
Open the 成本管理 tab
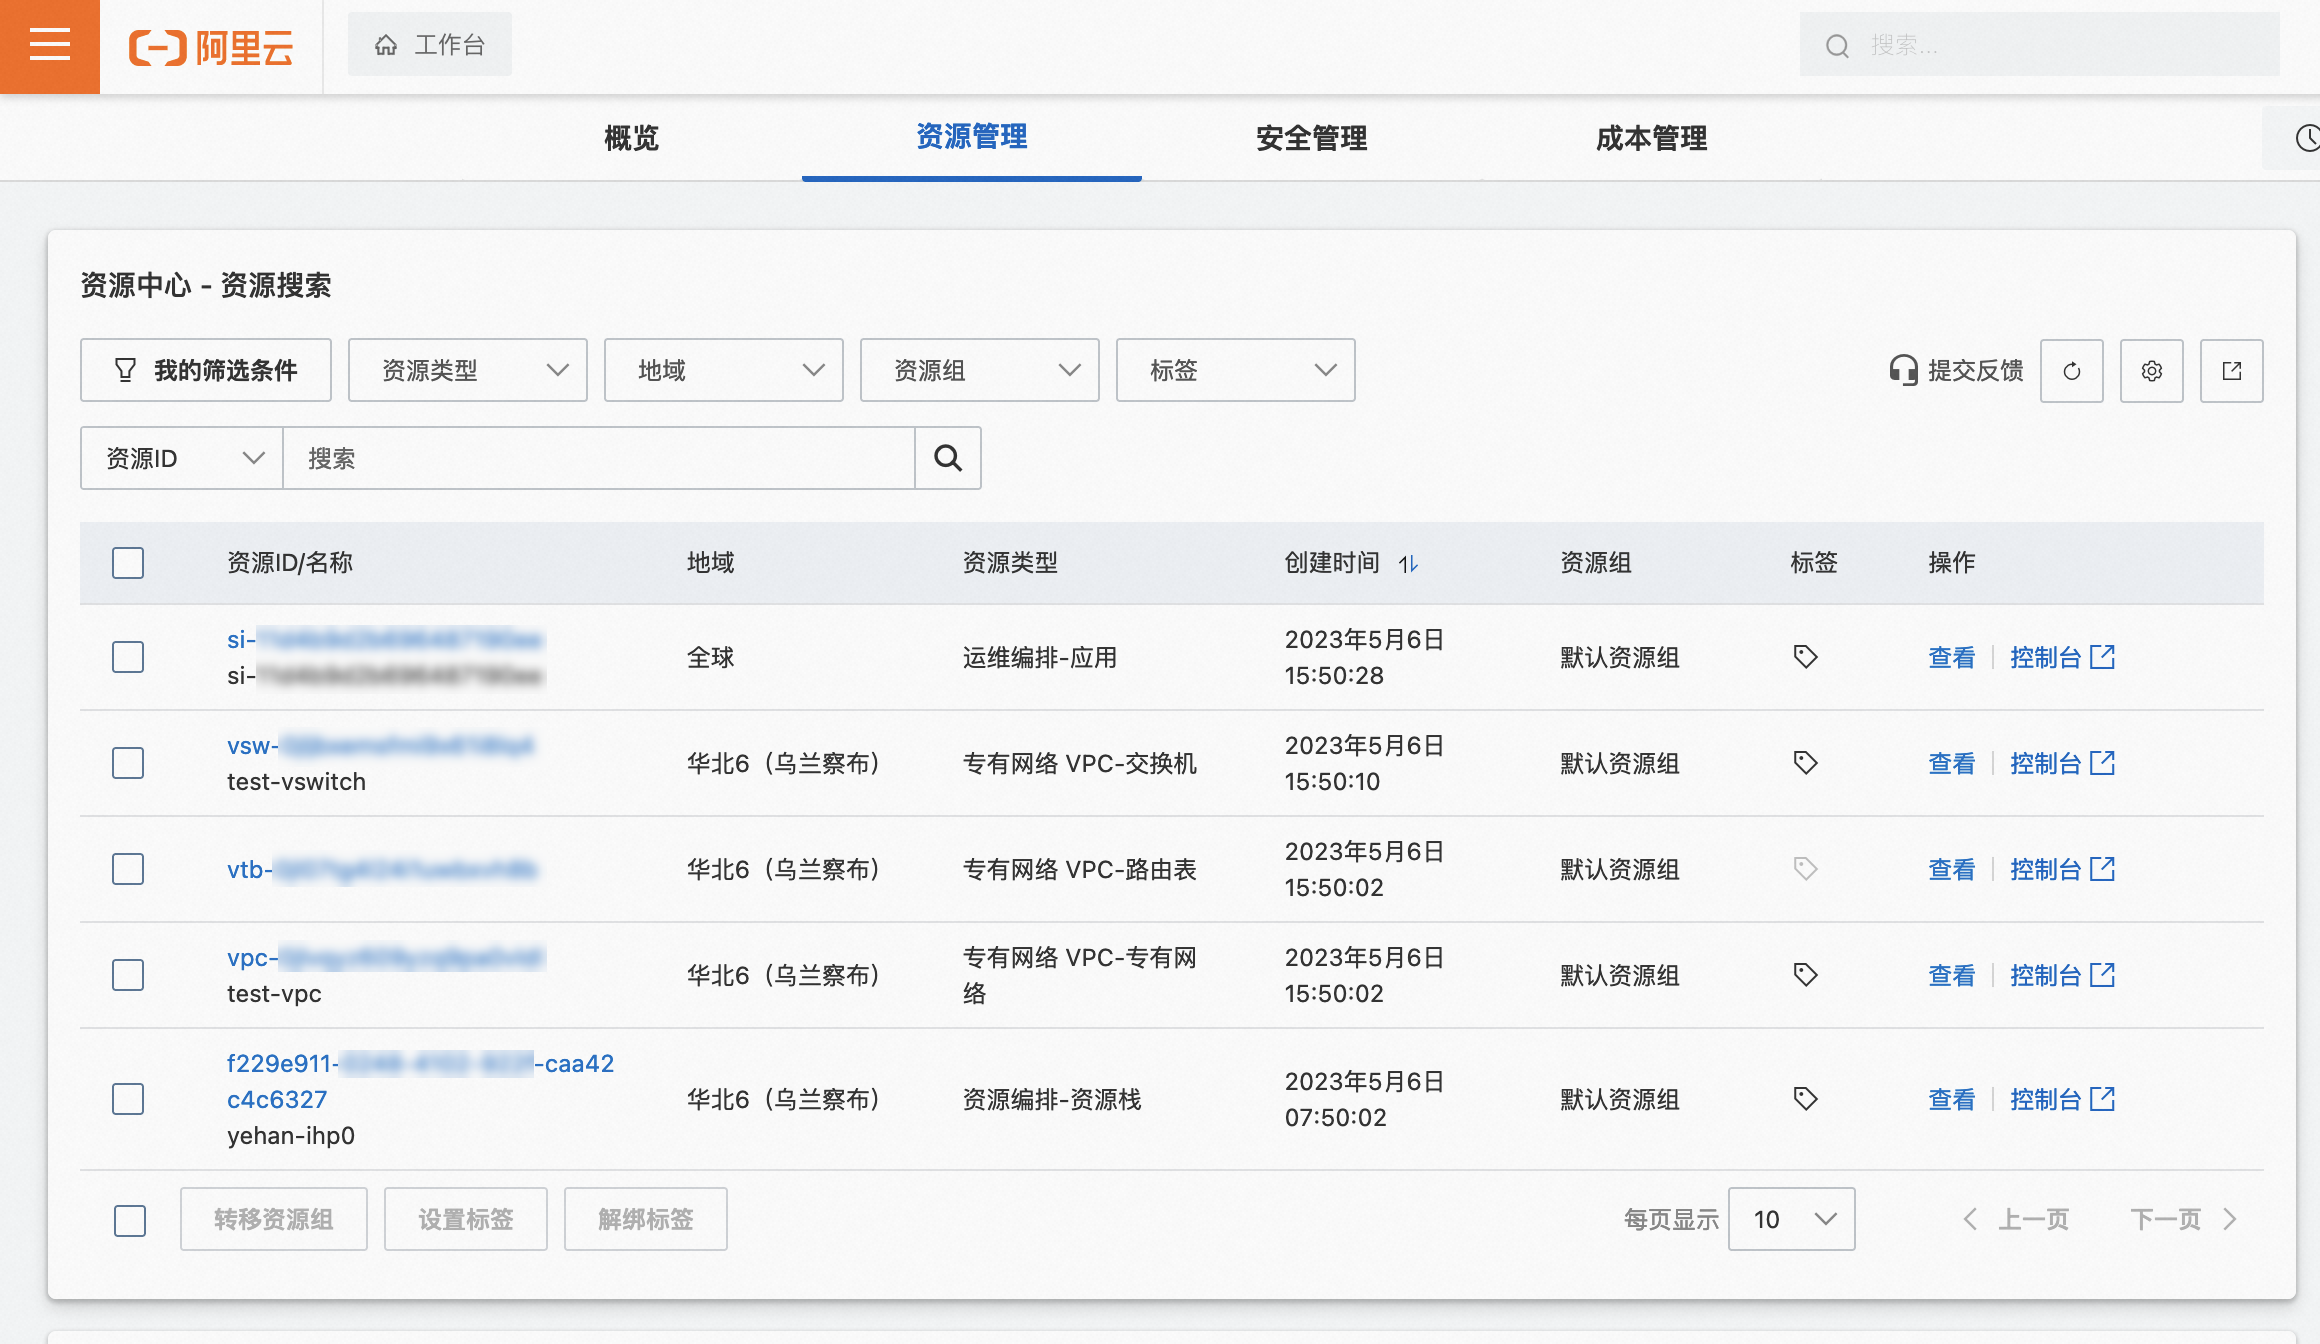point(1651,138)
